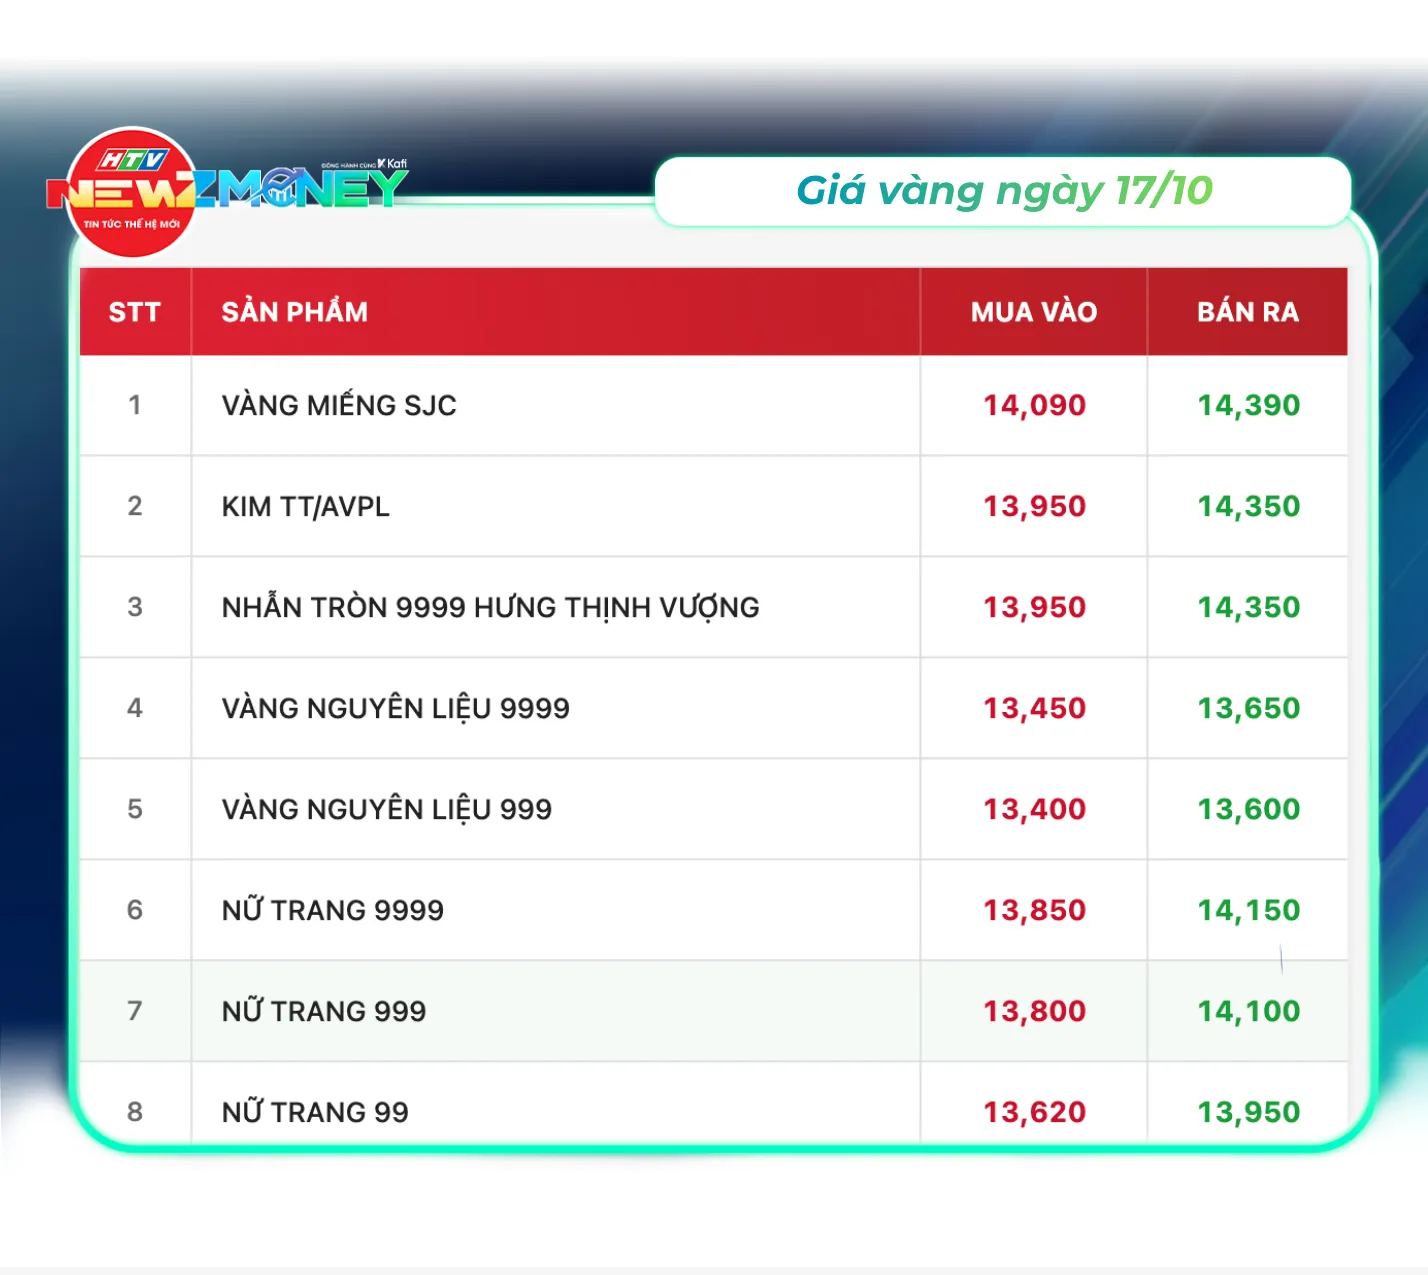The height and width of the screenshot is (1275, 1428).
Task: Click row number 3 in the STT column
Action: point(135,607)
